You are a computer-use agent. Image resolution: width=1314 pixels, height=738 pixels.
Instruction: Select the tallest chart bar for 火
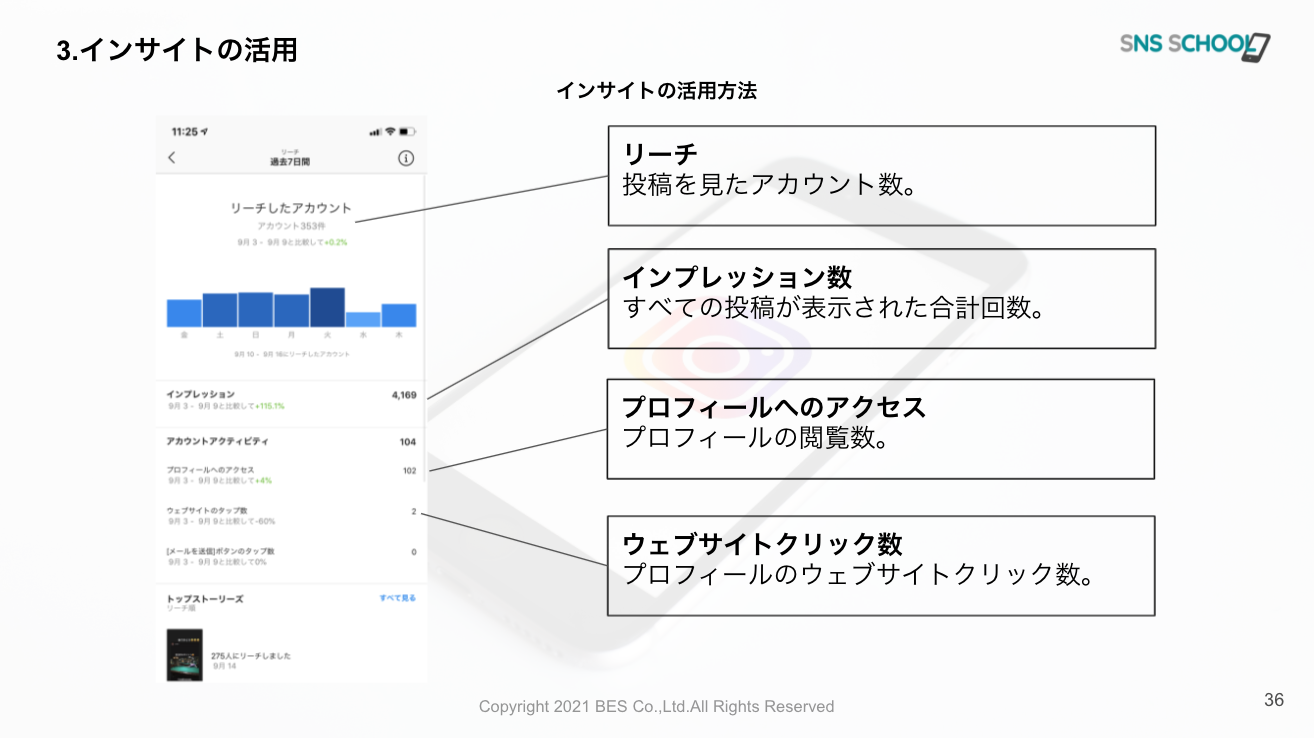[x=327, y=307]
